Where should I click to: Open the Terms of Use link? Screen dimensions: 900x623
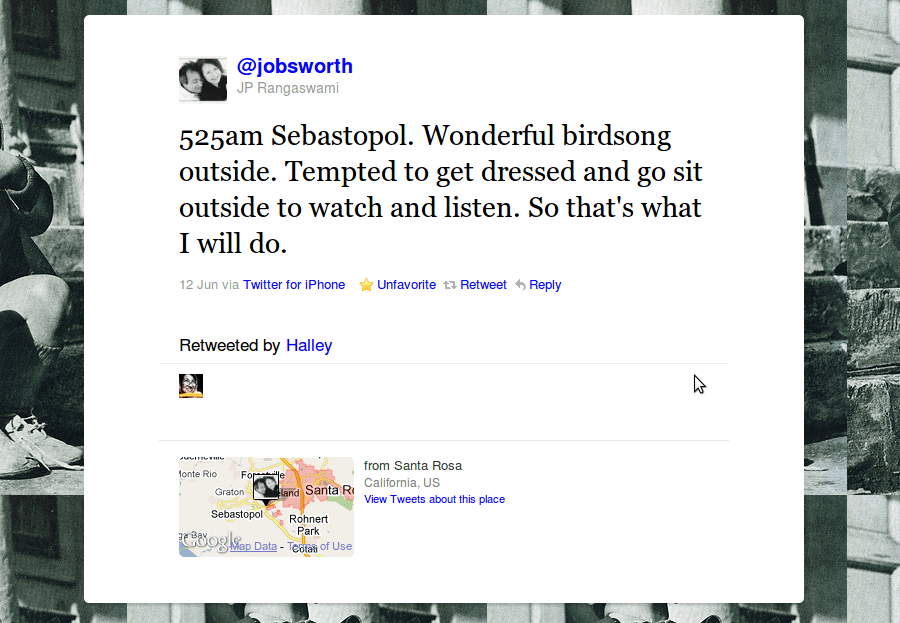point(320,547)
